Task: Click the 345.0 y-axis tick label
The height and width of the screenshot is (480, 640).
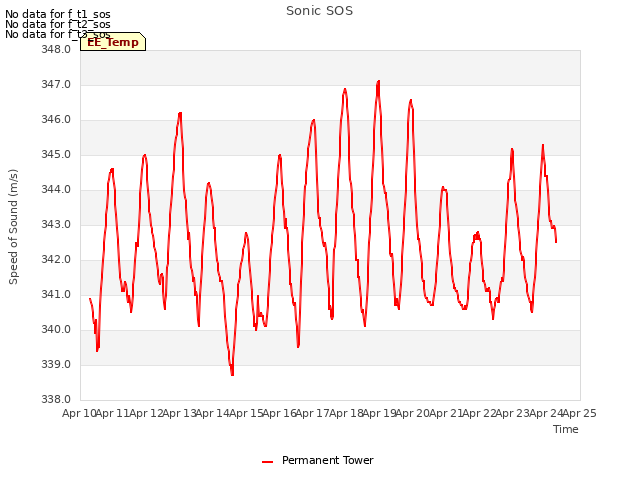Action: [56, 154]
